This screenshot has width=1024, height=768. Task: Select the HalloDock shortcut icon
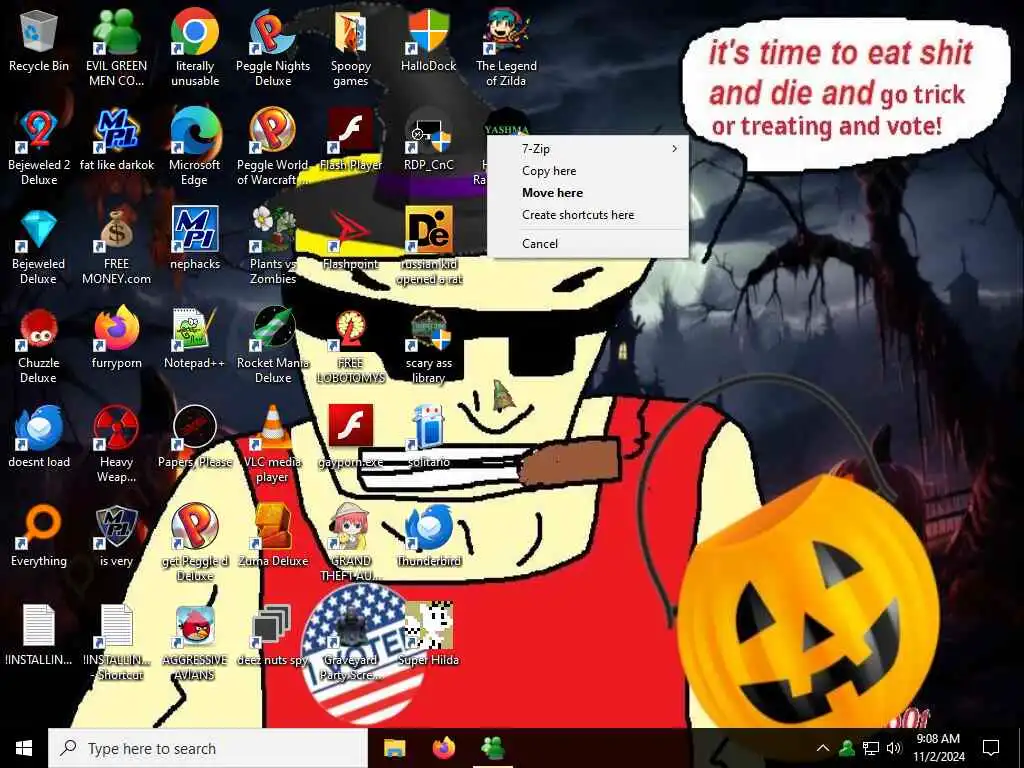429,33
